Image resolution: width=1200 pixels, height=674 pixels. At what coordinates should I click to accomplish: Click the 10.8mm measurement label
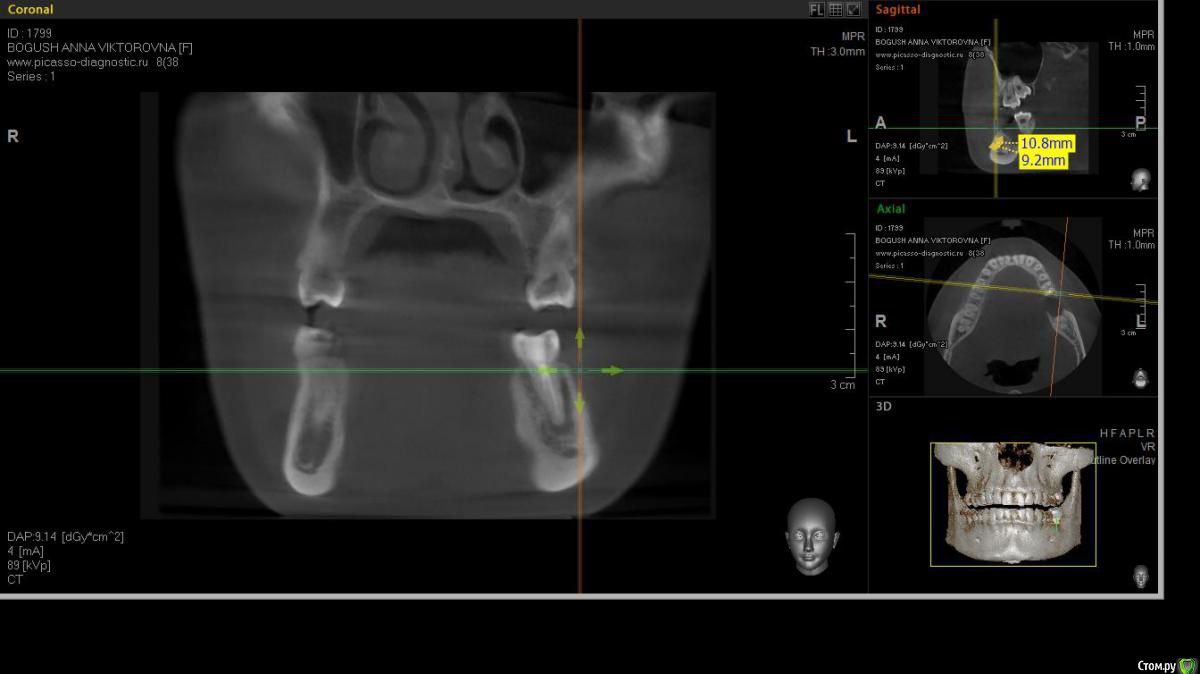click(1046, 143)
